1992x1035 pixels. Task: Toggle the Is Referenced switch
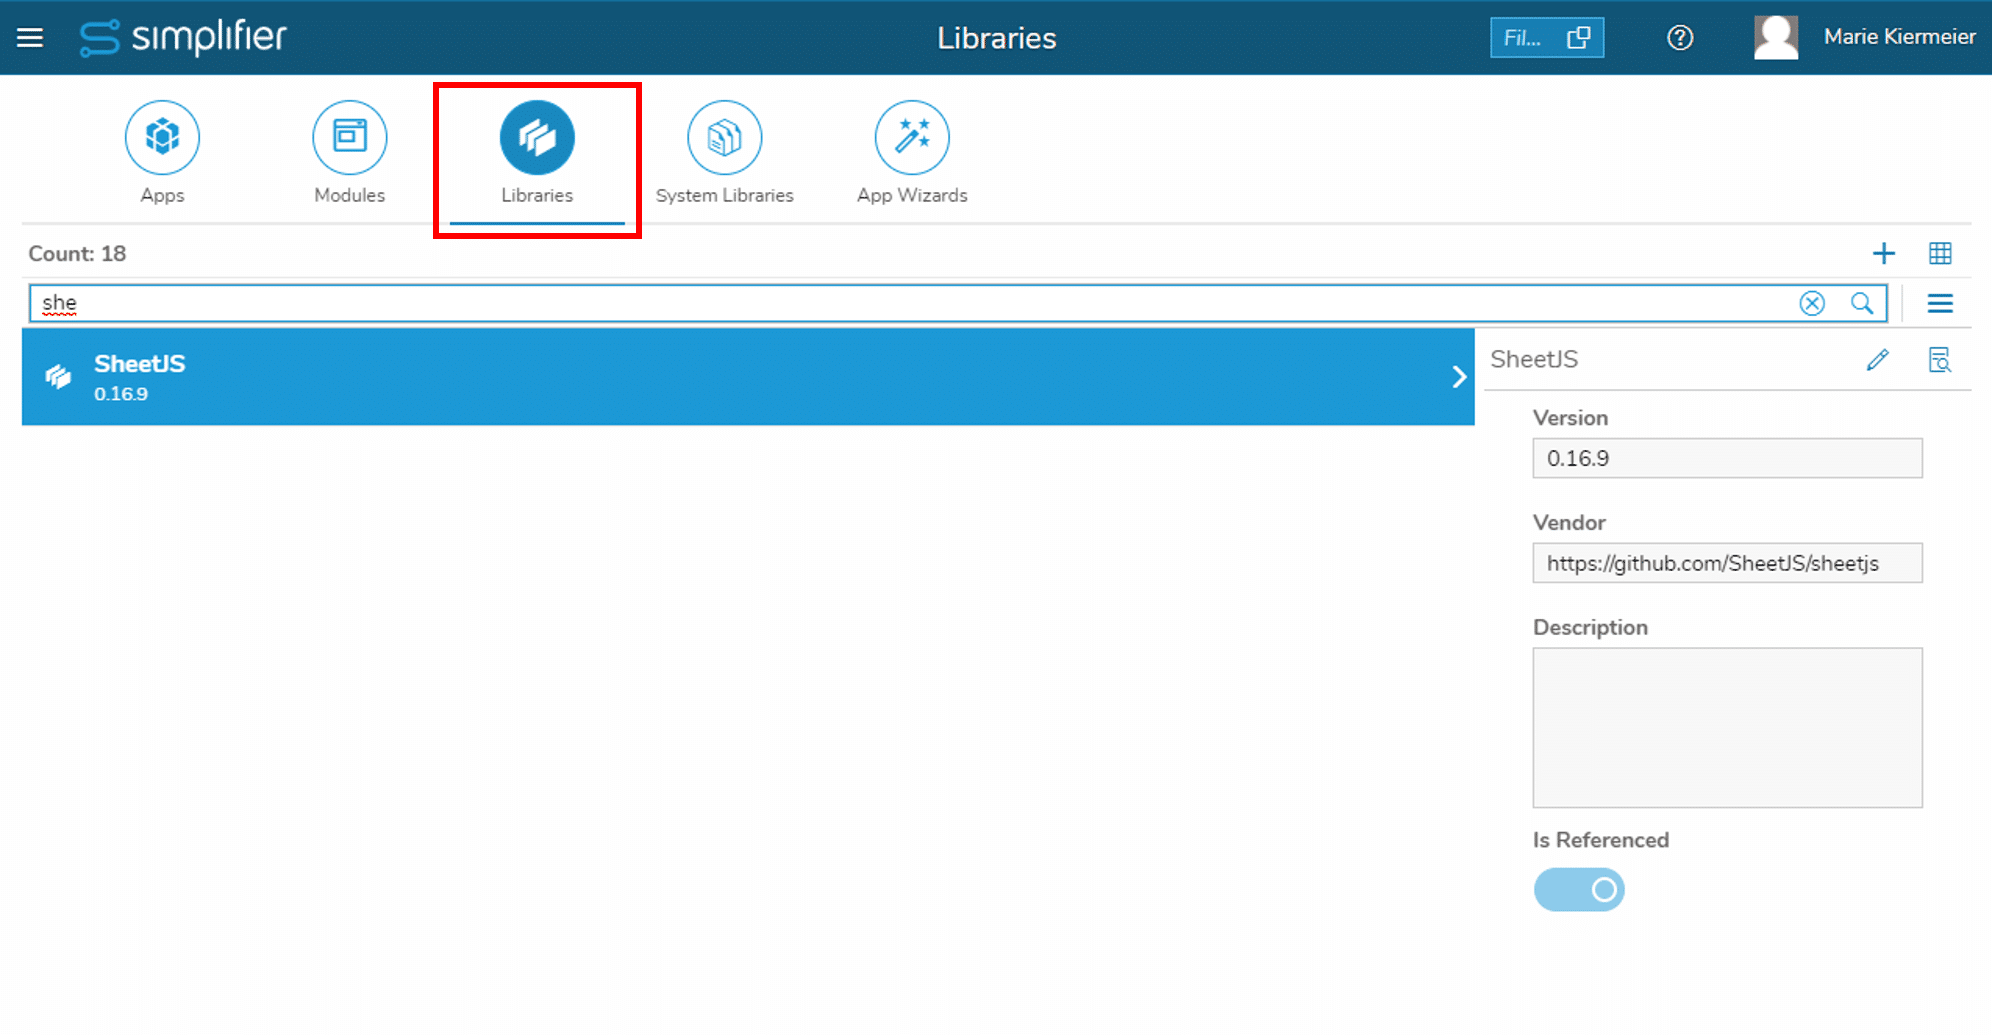tap(1579, 890)
